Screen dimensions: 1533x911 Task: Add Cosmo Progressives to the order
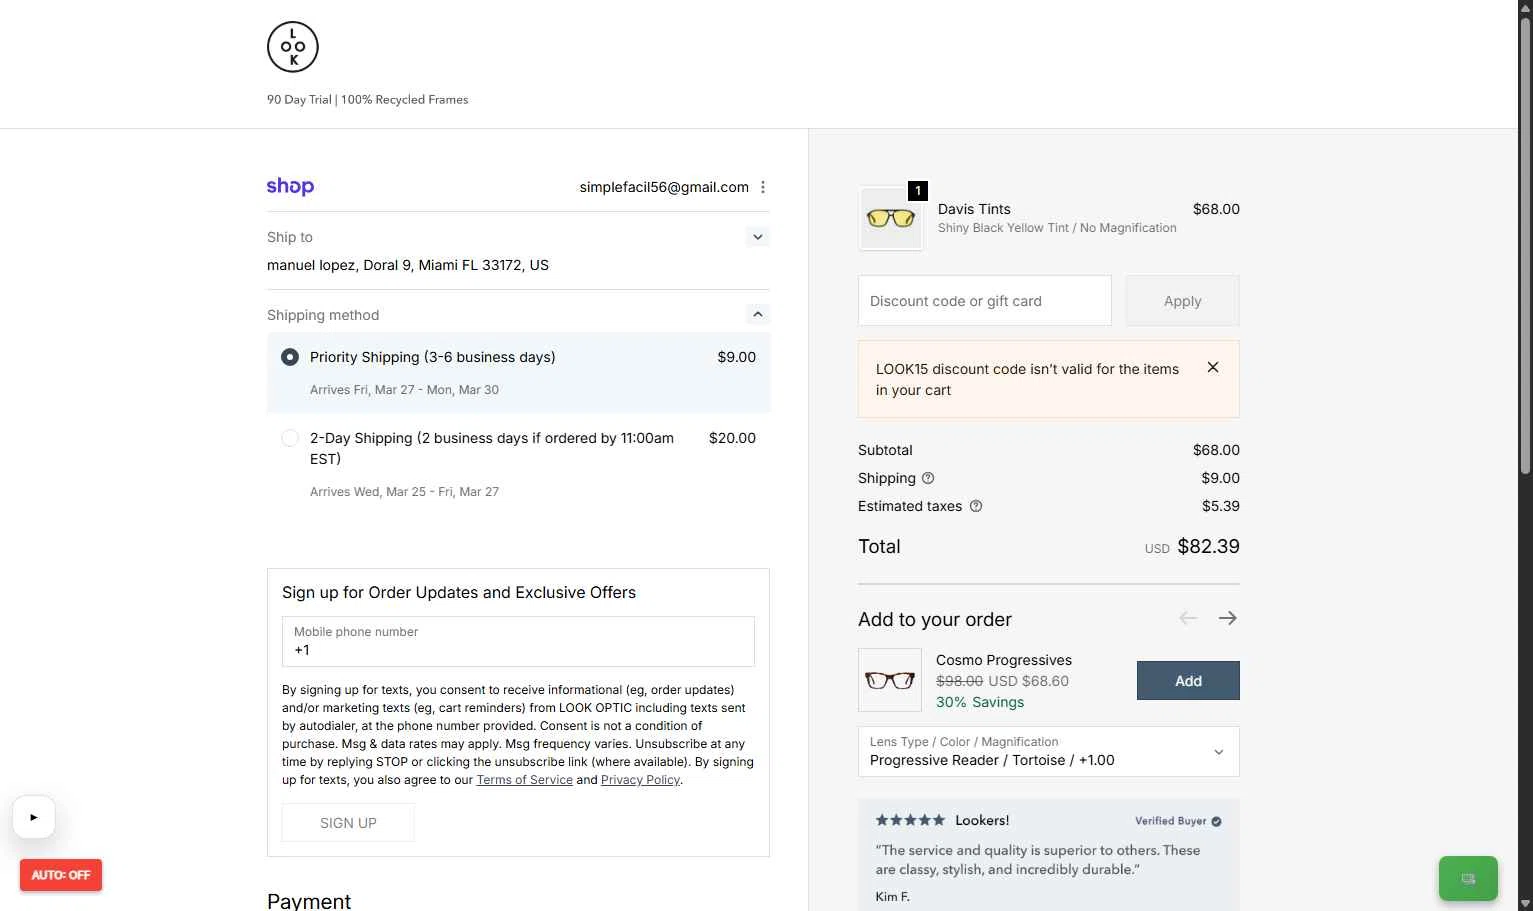tap(1188, 681)
